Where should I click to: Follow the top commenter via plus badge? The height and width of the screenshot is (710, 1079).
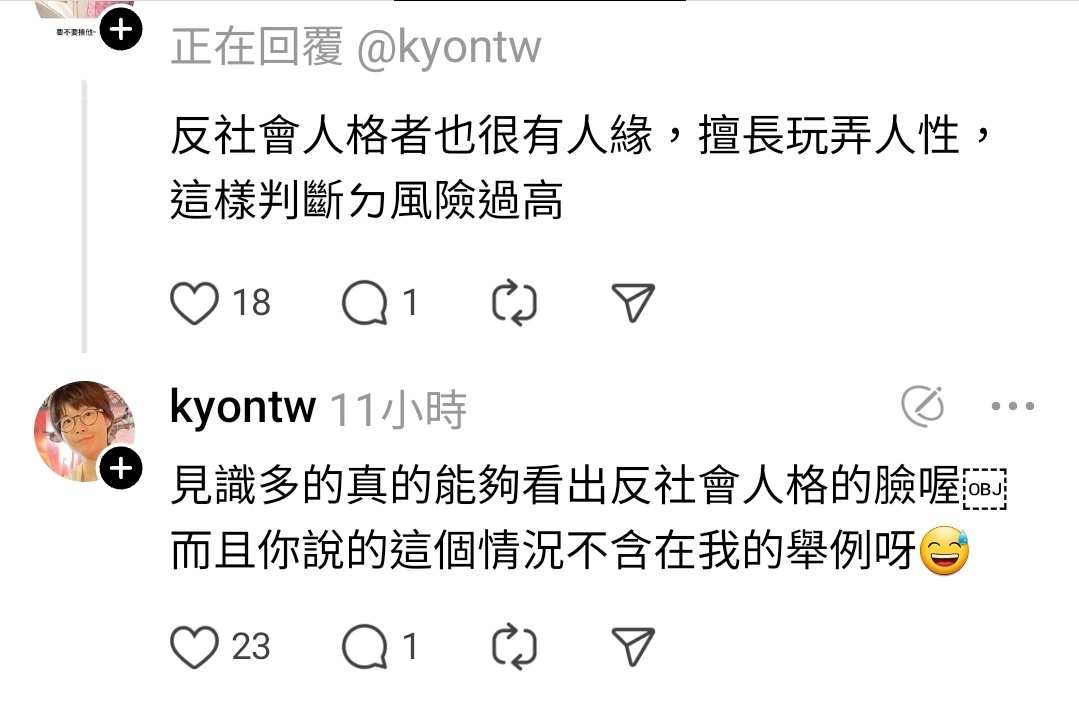point(121,30)
